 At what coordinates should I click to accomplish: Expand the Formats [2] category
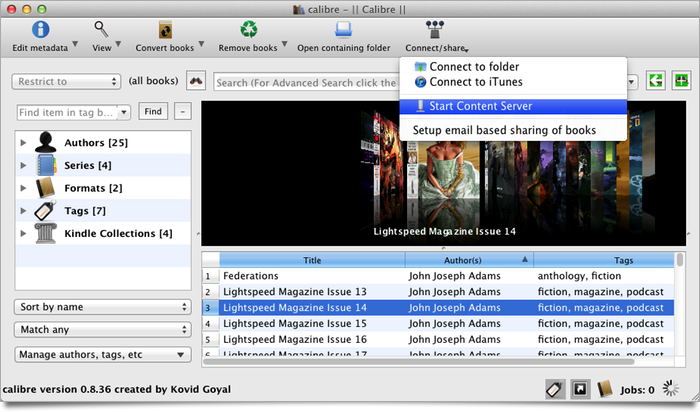pos(23,188)
